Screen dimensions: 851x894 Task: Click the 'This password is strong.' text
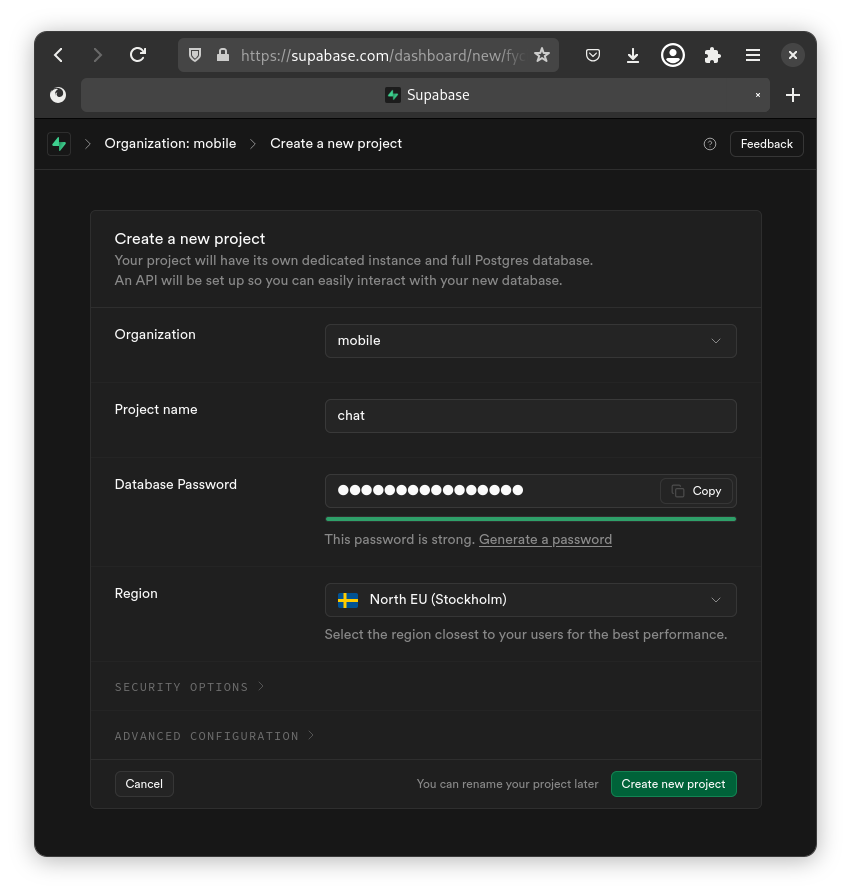[400, 539]
